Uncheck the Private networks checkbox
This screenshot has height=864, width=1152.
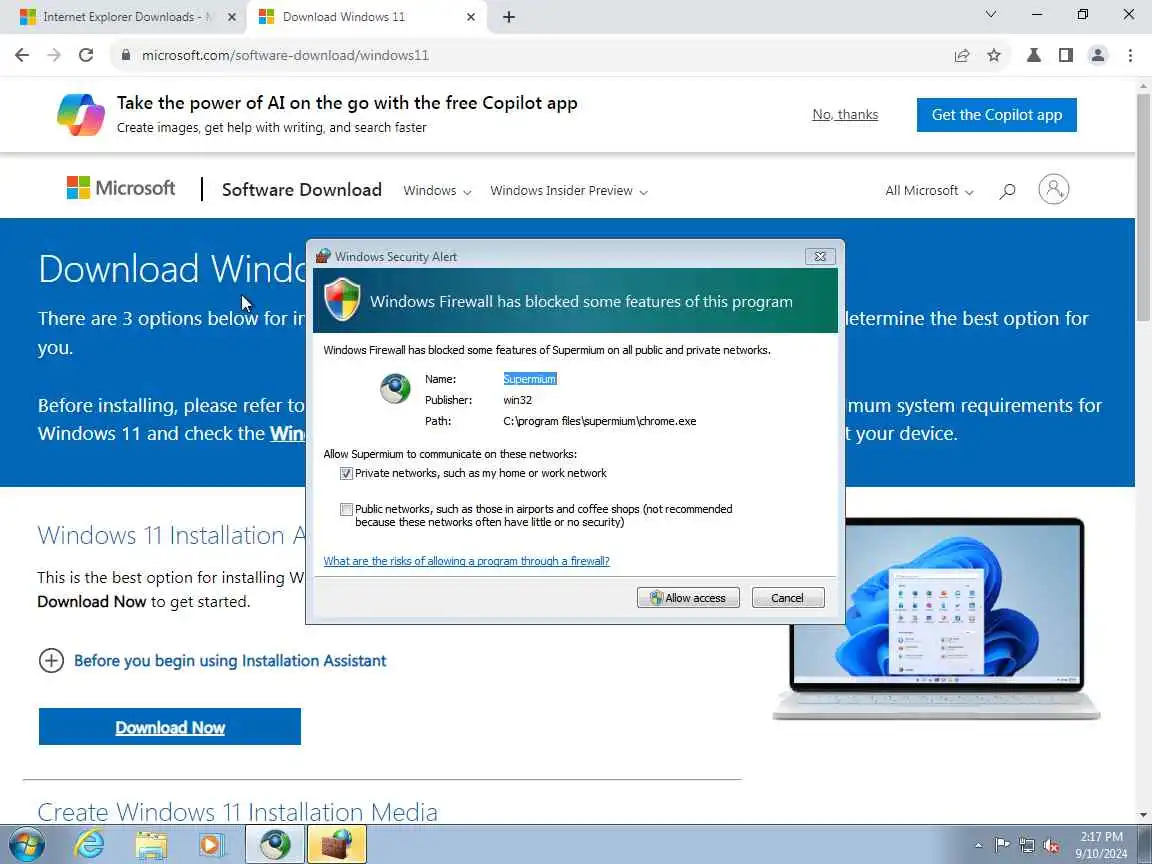click(x=346, y=474)
